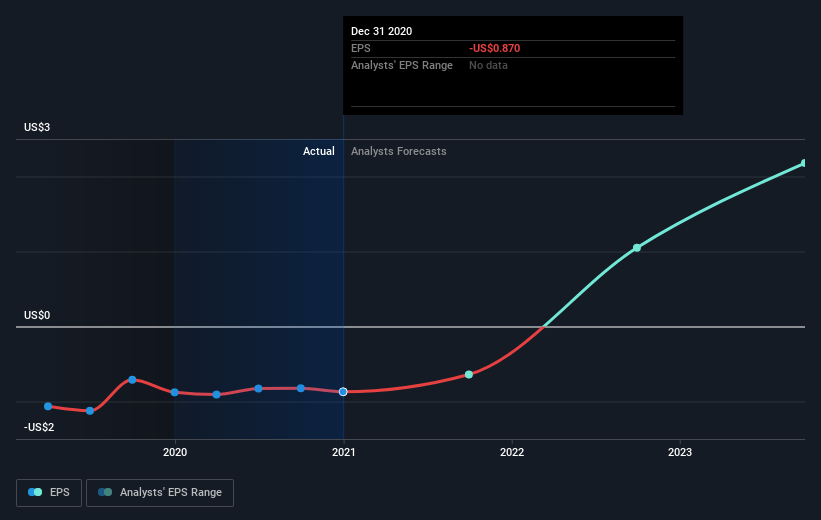Click the -US$2 y-axis label
821x520 pixels.
pyautogui.click(x=39, y=427)
